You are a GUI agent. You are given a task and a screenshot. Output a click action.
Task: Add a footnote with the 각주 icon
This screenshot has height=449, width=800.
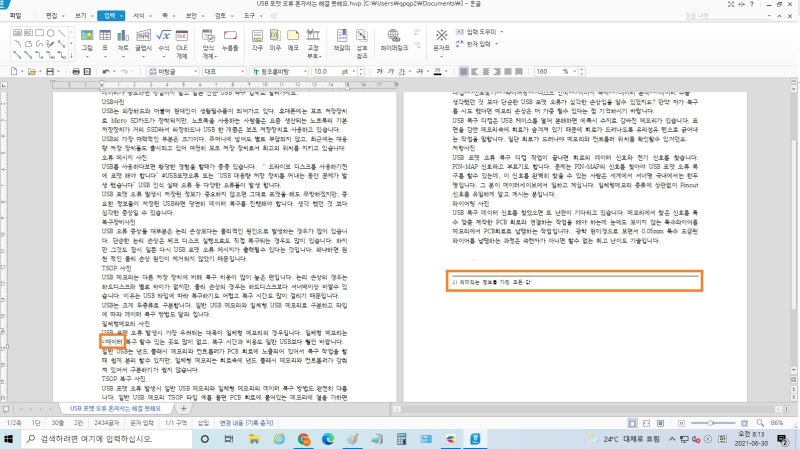point(258,40)
